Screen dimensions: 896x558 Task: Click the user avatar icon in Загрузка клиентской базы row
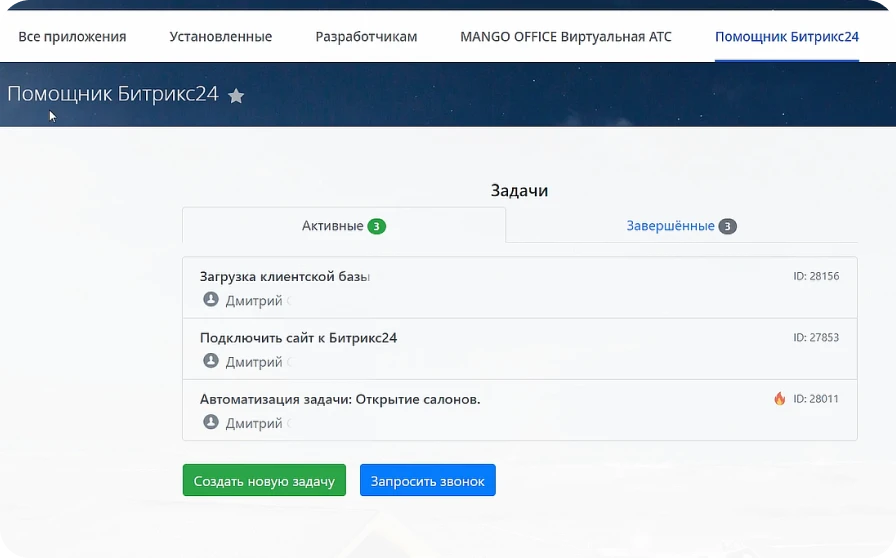click(x=211, y=300)
